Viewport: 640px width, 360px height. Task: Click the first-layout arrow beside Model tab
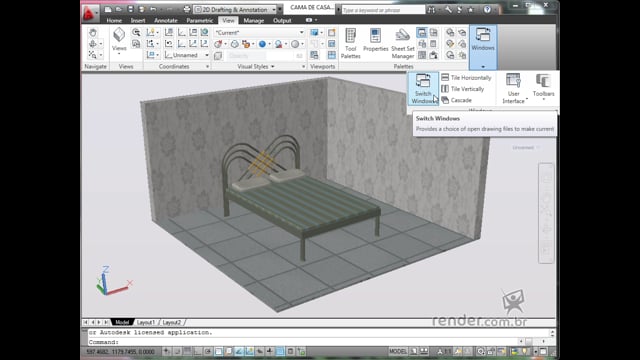(86, 322)
